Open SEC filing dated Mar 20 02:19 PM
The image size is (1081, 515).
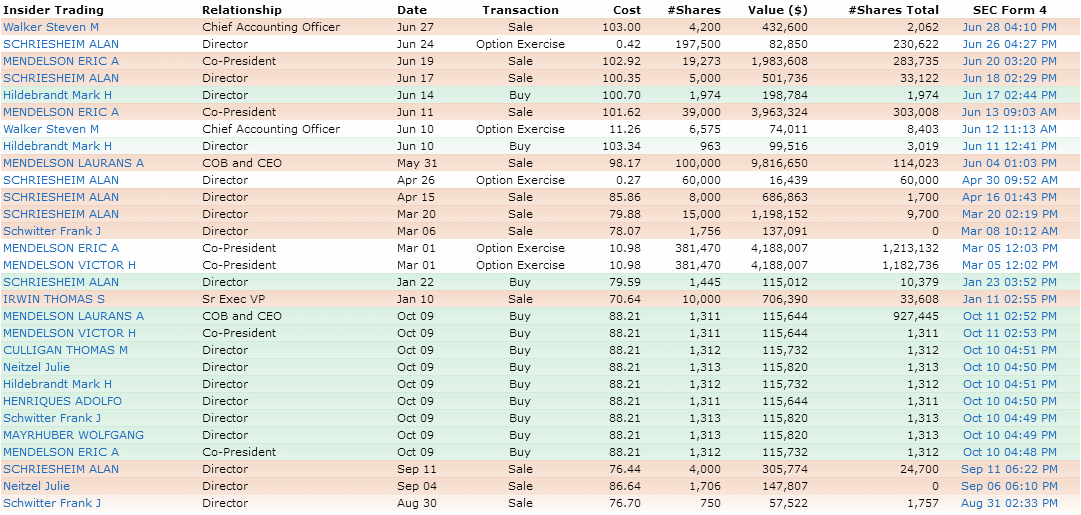tap(1009, 214)
